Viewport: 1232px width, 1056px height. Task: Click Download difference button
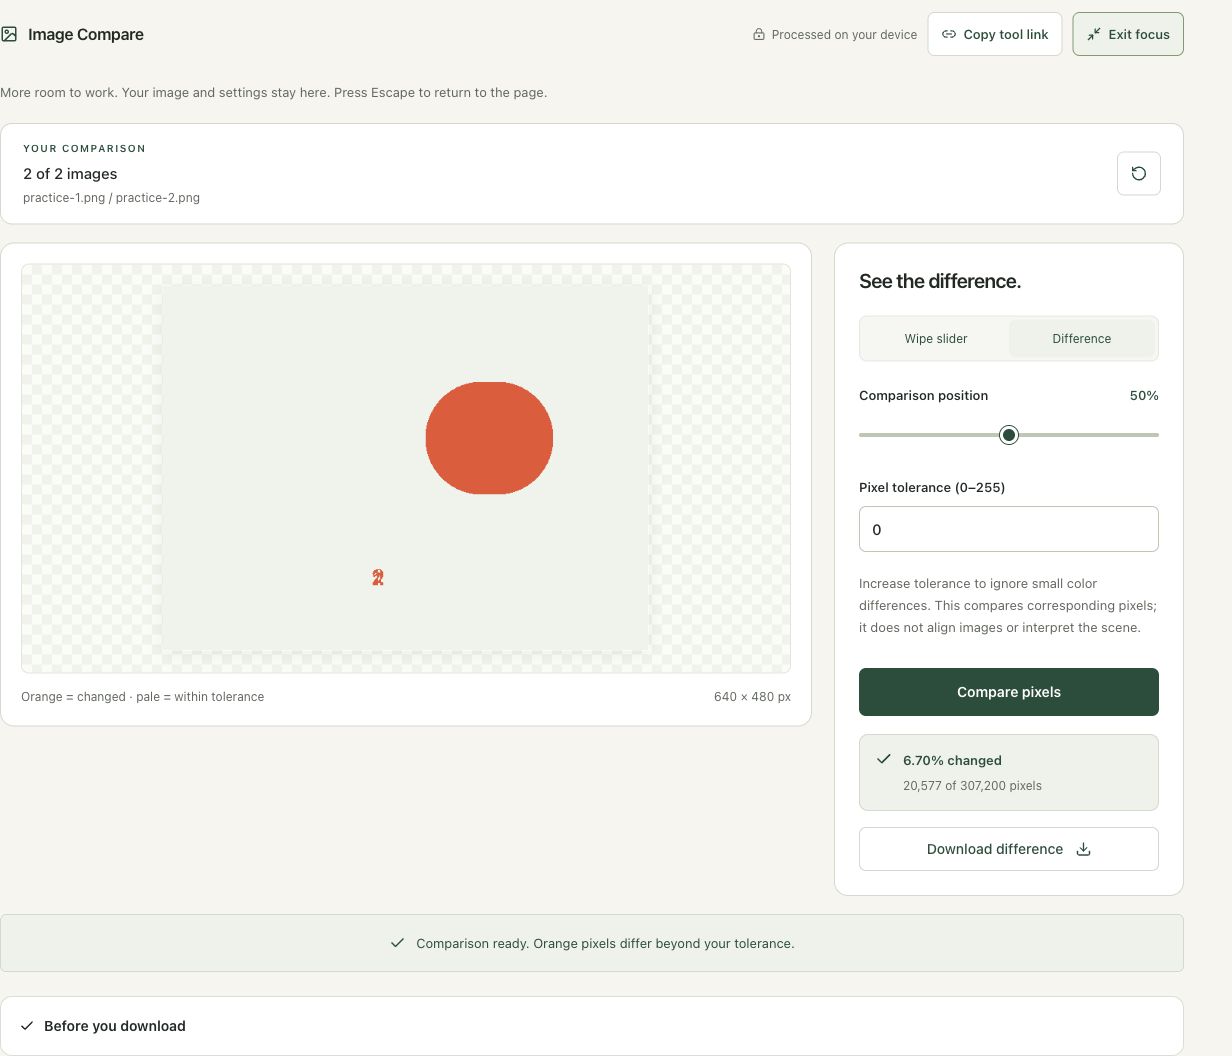[1009, 849]
